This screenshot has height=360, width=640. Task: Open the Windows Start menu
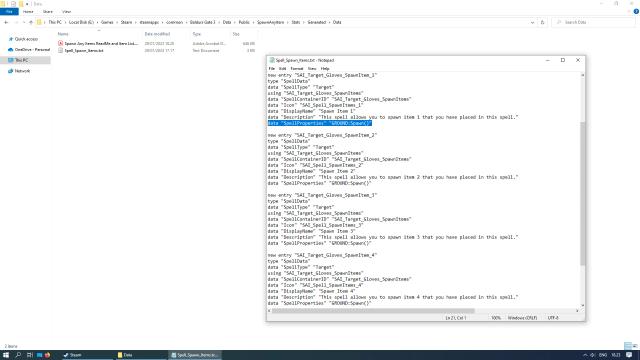(x=6, y=355)
